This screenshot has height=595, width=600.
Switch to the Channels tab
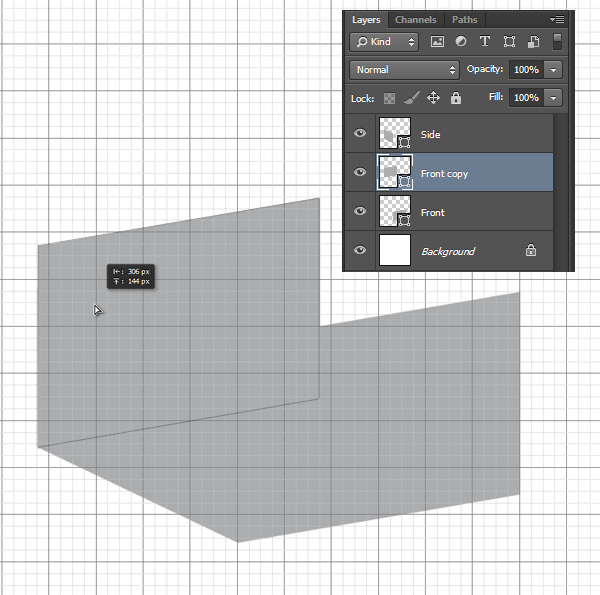tap(416, 20)
